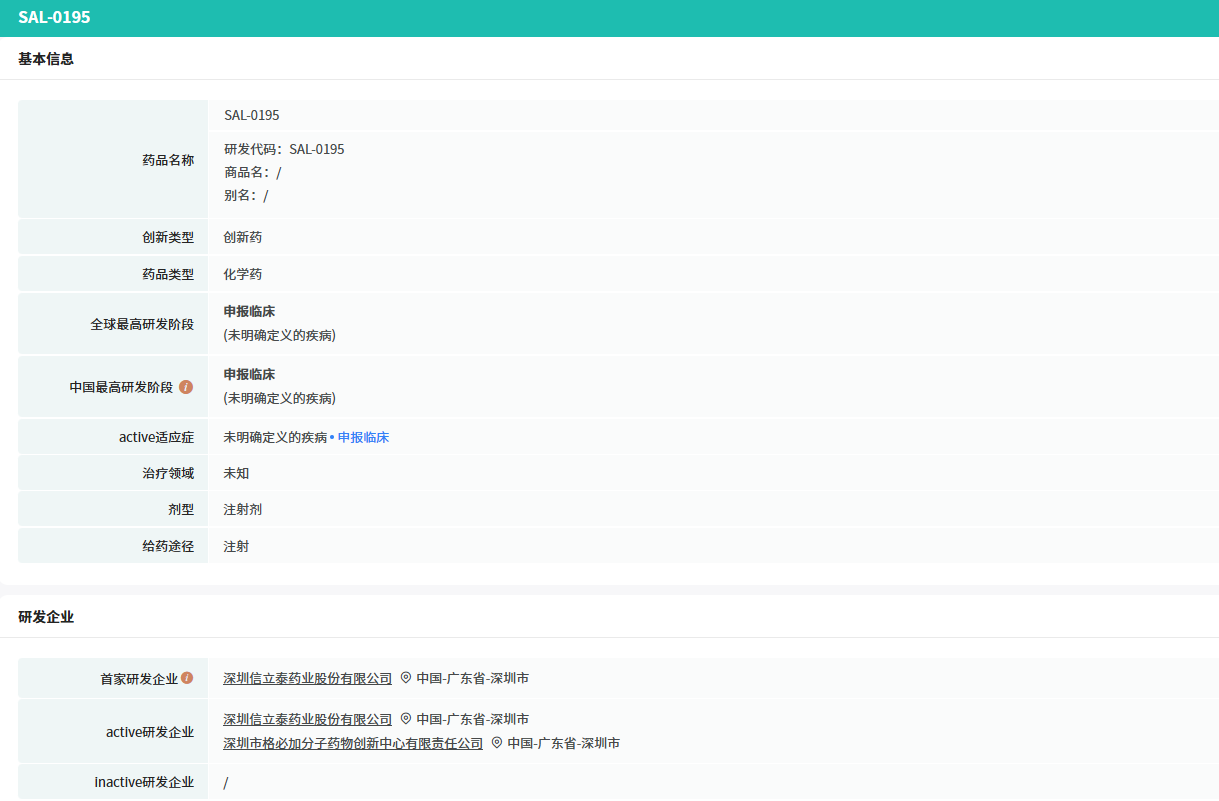Click the 未知 value for 治疗领域

pyautogui.click(x=237, y=473)
